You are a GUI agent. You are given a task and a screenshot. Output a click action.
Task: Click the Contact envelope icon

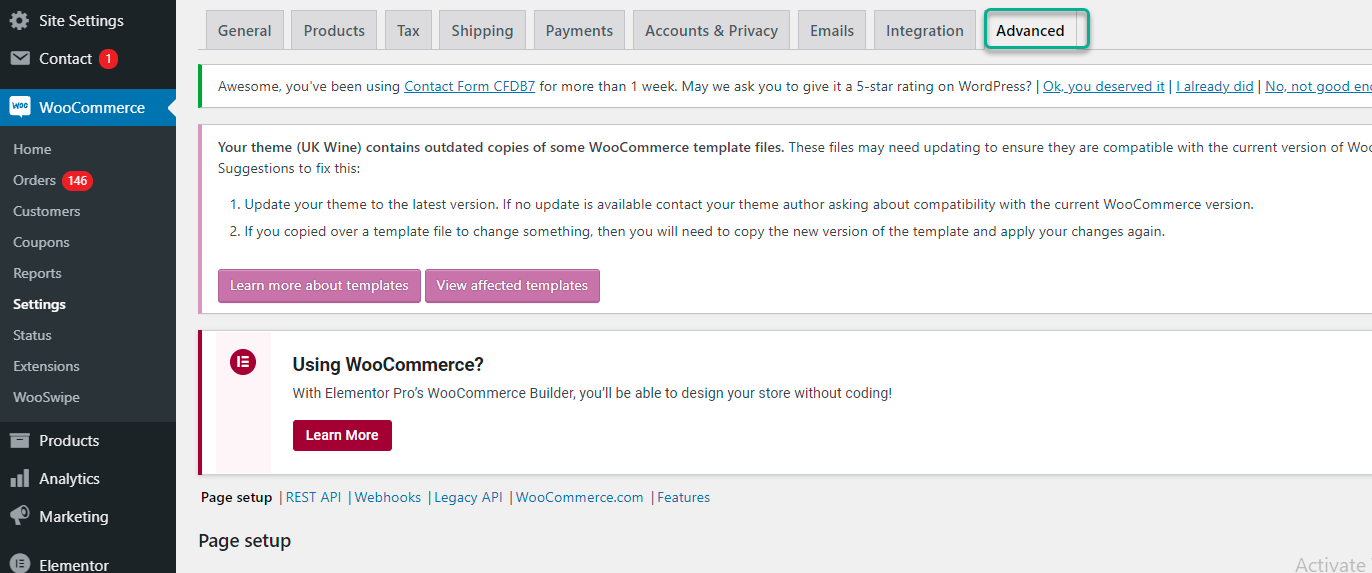20,59
